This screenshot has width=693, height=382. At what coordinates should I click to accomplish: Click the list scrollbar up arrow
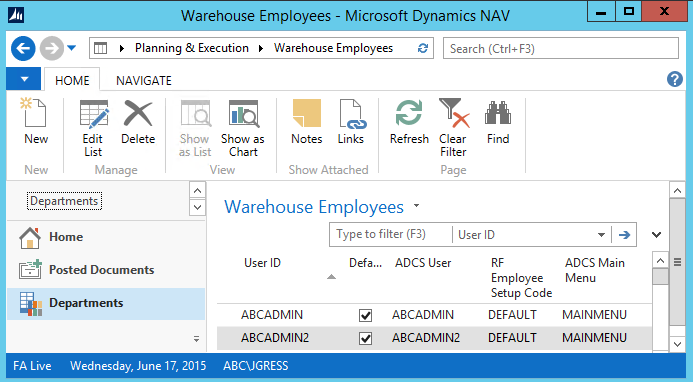coord(660,260)
